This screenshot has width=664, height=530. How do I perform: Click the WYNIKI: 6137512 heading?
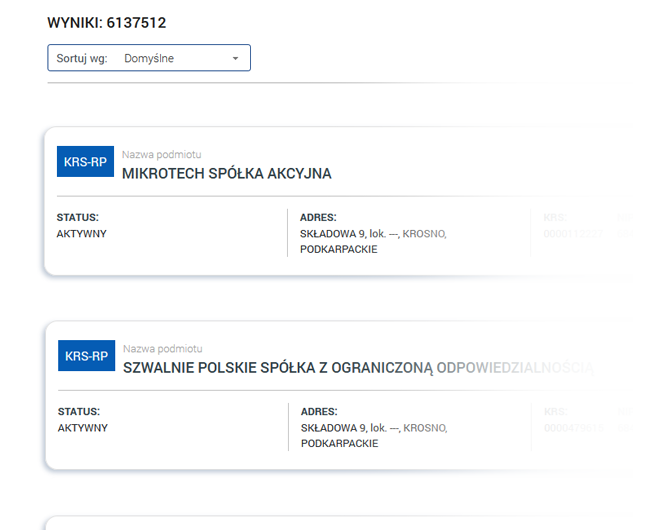point(107,22)
